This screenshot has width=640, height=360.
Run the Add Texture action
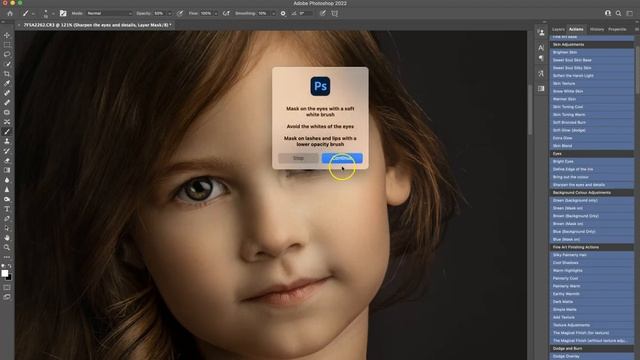pos(591,317)
